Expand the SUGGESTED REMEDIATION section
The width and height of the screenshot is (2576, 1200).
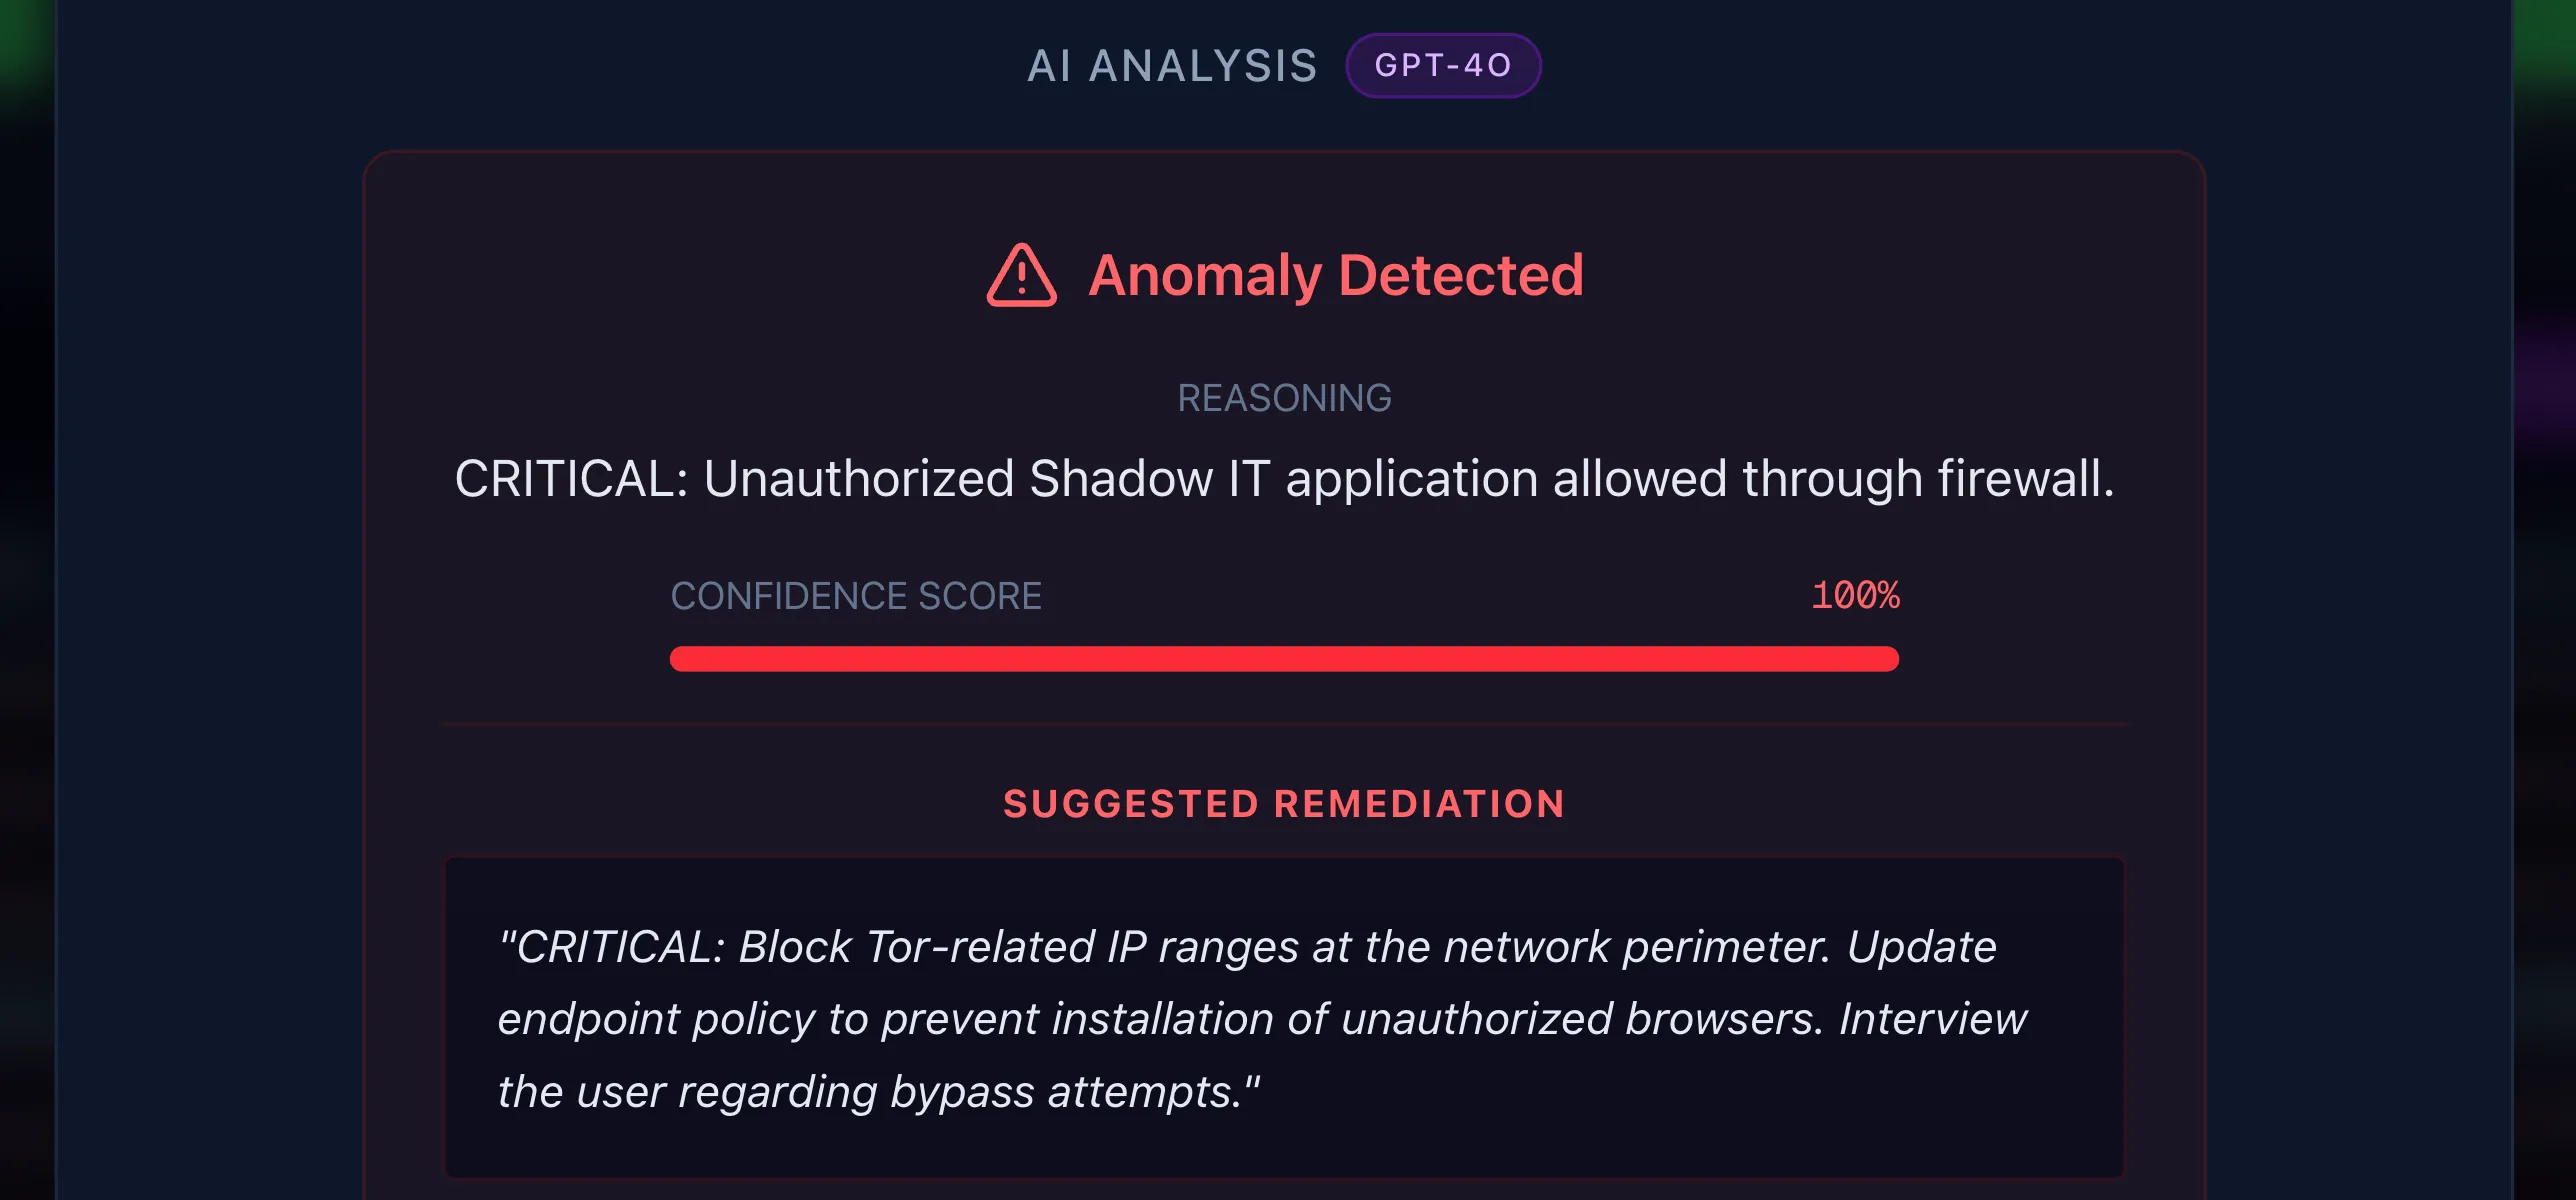tap(1286, 803)
